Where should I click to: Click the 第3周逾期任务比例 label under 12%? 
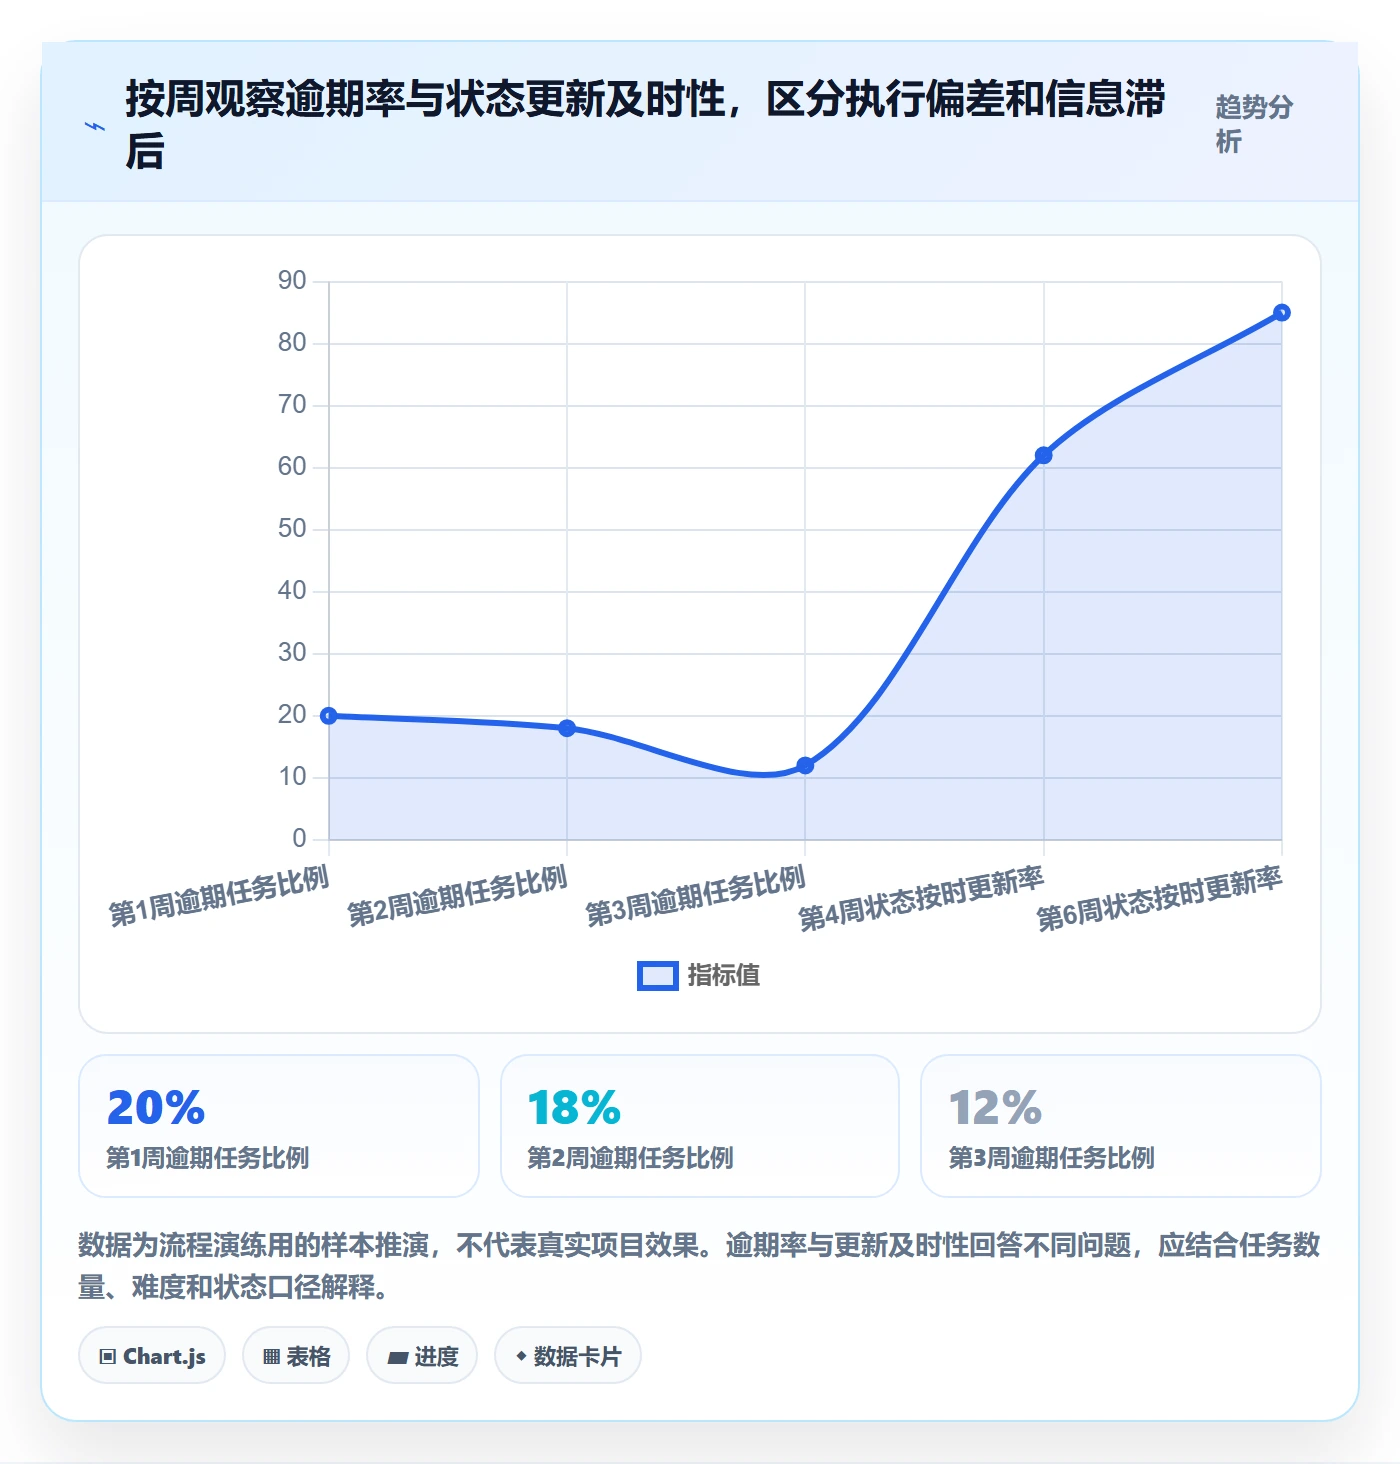(1051, 1158)
